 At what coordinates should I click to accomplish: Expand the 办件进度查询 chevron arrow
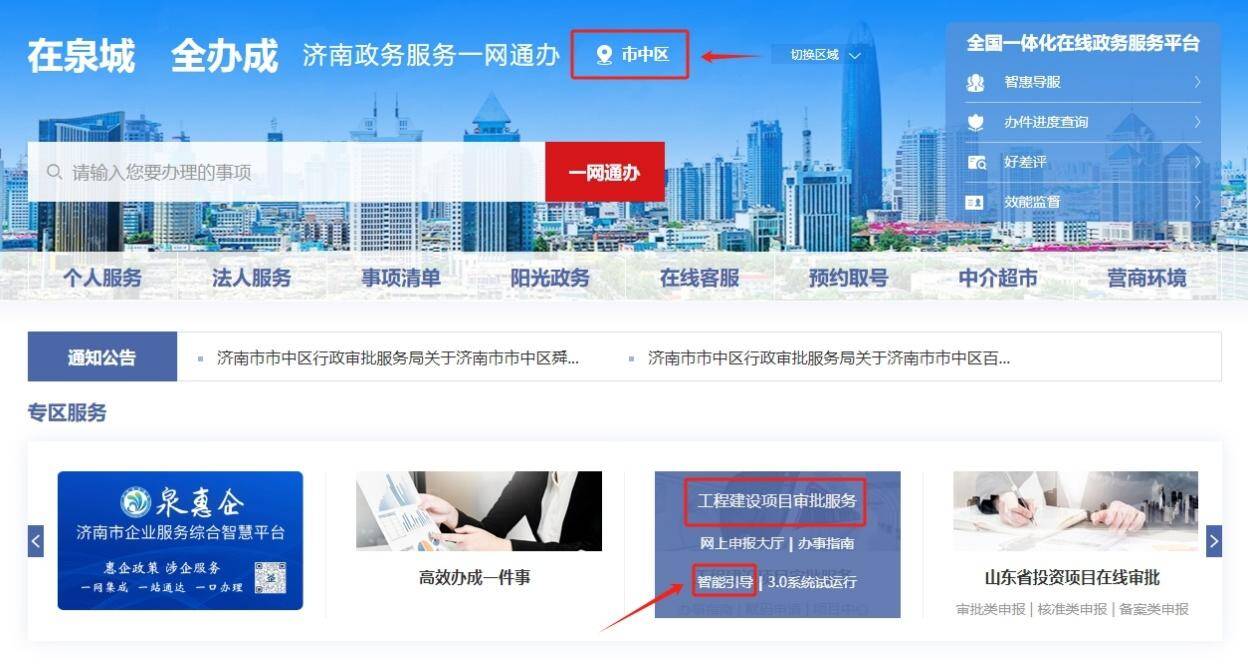coord(1197,122)
